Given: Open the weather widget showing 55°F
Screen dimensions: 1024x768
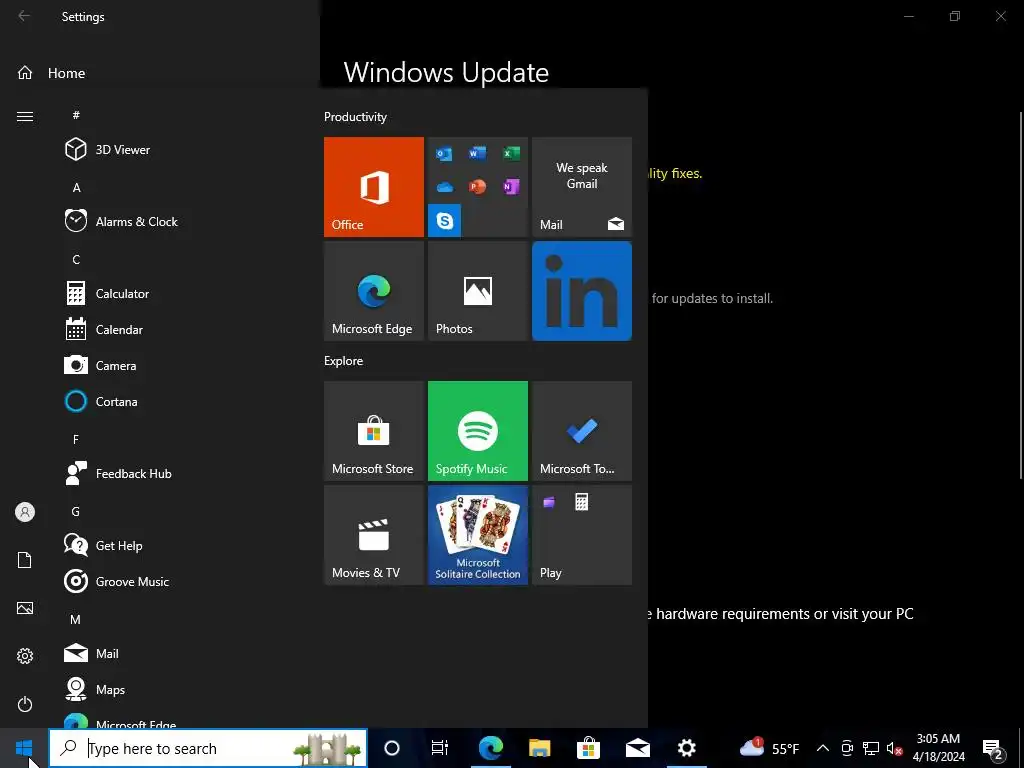Looking at the screenshot, I should tap(769, 748).
